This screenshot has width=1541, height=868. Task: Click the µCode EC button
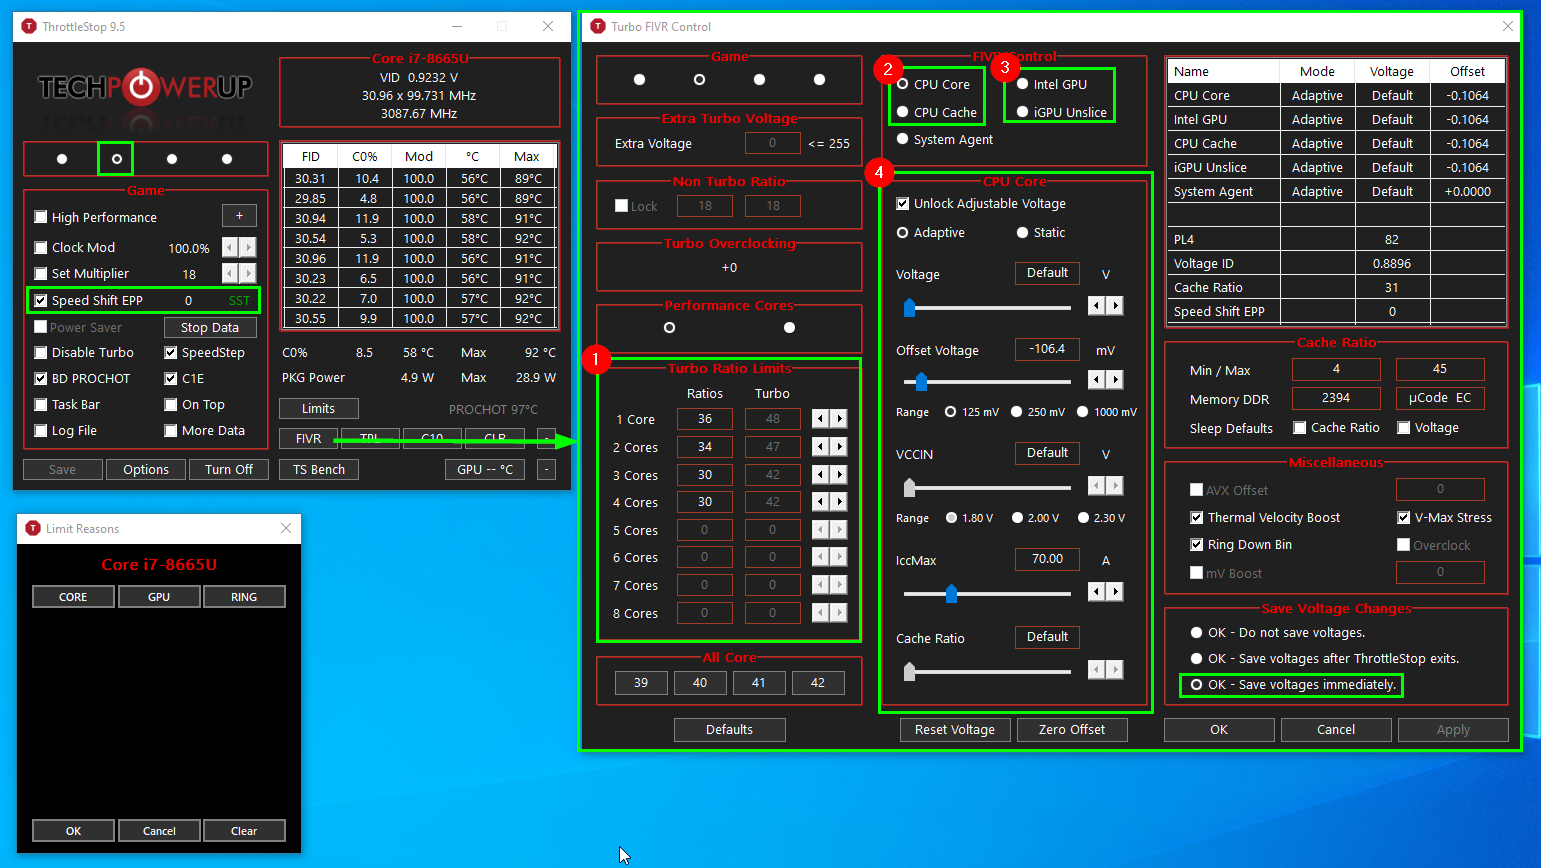1439,398
